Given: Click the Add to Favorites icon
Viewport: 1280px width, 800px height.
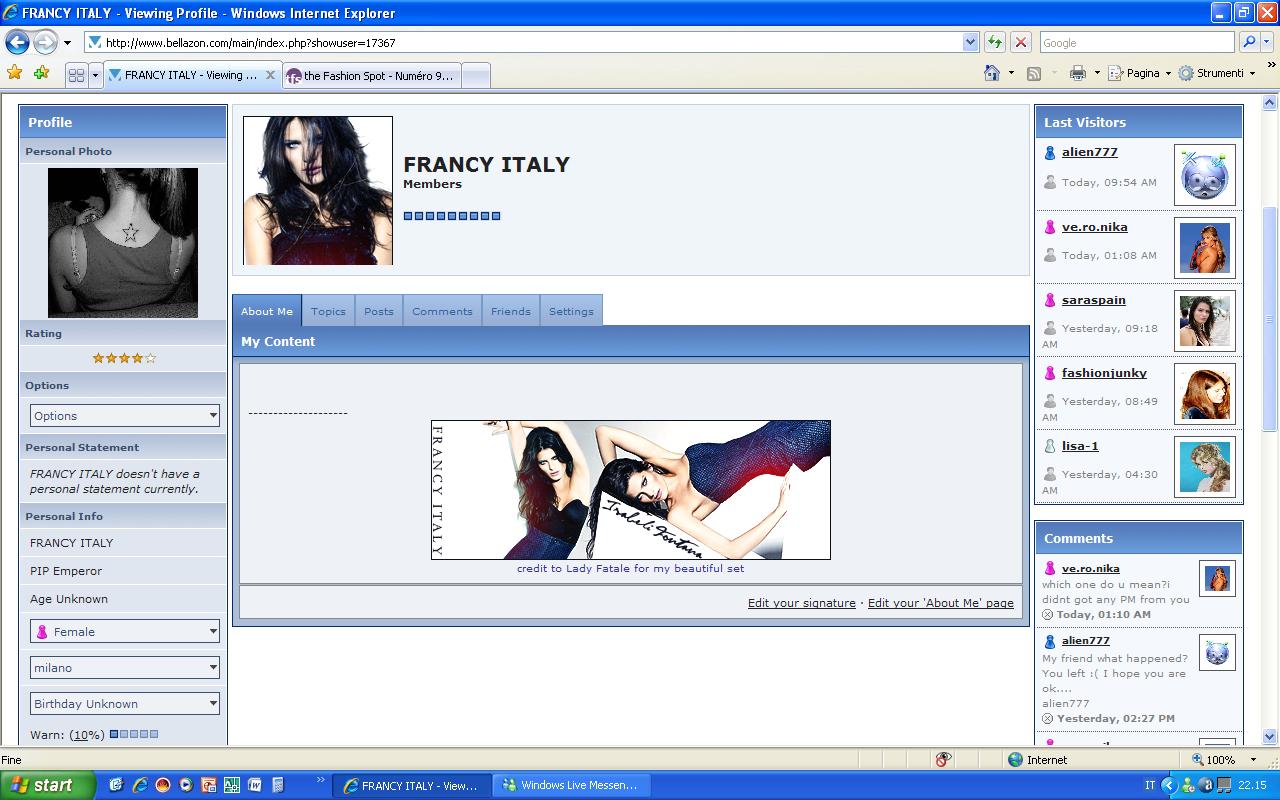Looking at the screenshot, I should pyautogui.click(x=41, y=73).
